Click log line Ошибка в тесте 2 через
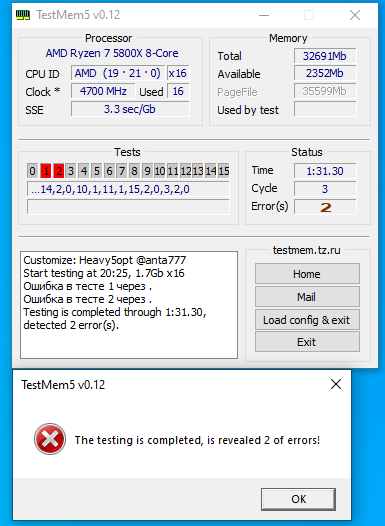The height and width of the screenshot is (526, 385). click(x=88, y=299)
